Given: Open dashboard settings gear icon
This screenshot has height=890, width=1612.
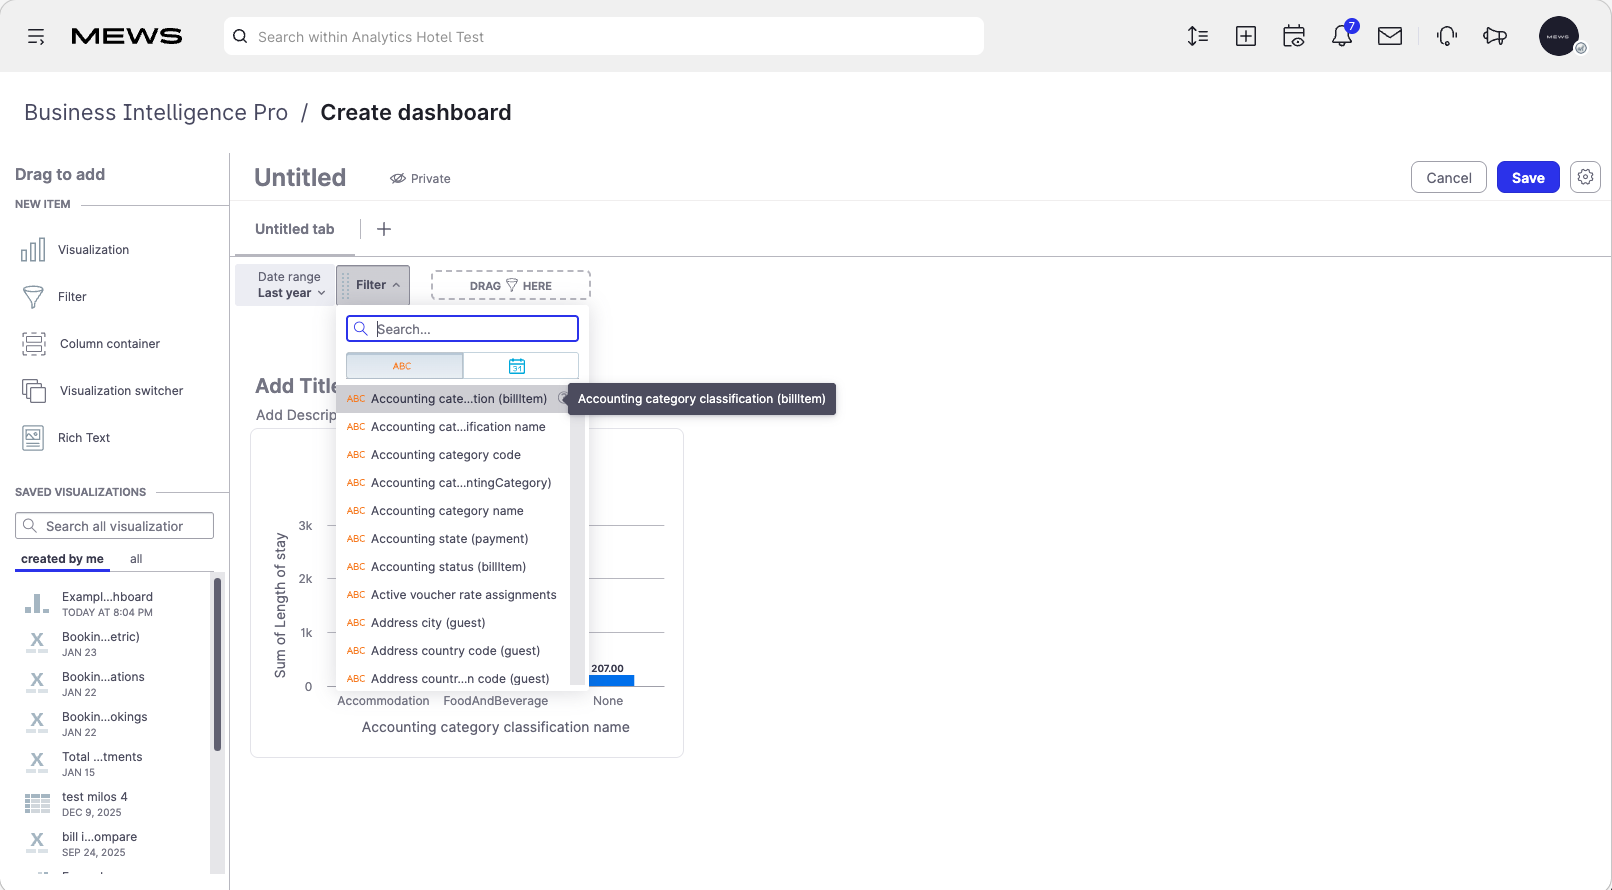Looking at the screenshot, I should pos(1585,177).
